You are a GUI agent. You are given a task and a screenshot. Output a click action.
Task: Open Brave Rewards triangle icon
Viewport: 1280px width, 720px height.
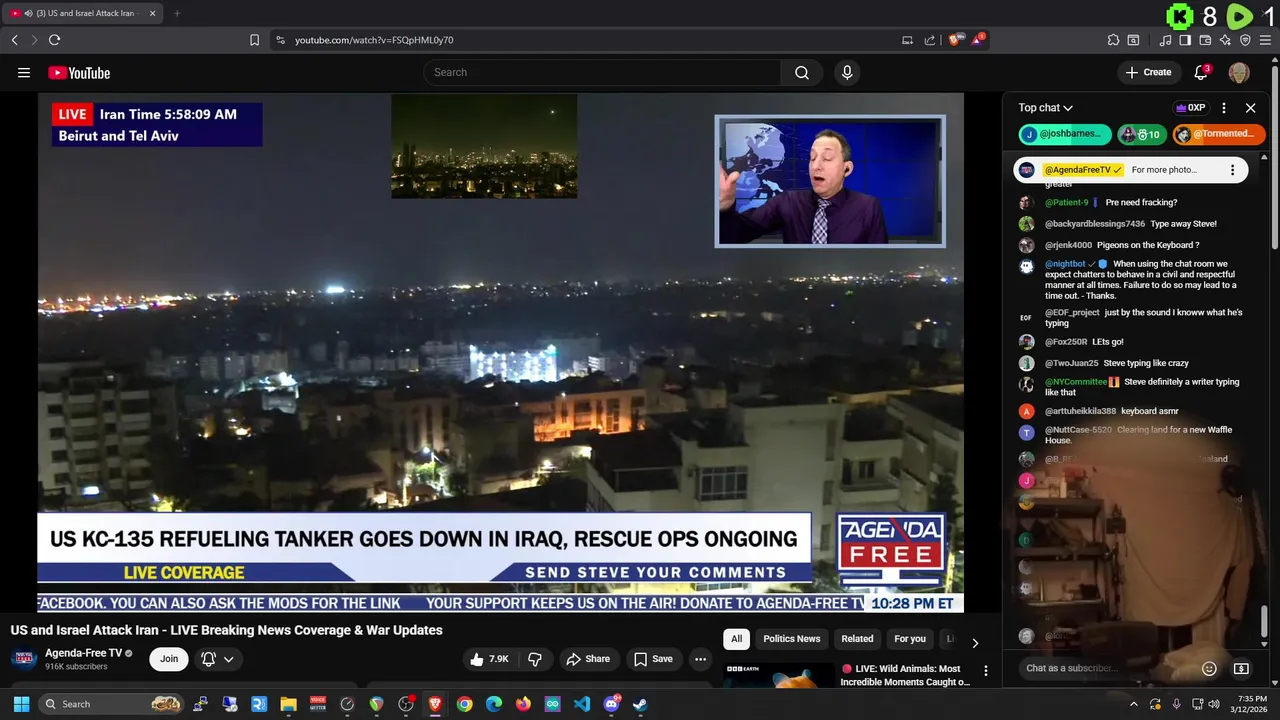978,40
